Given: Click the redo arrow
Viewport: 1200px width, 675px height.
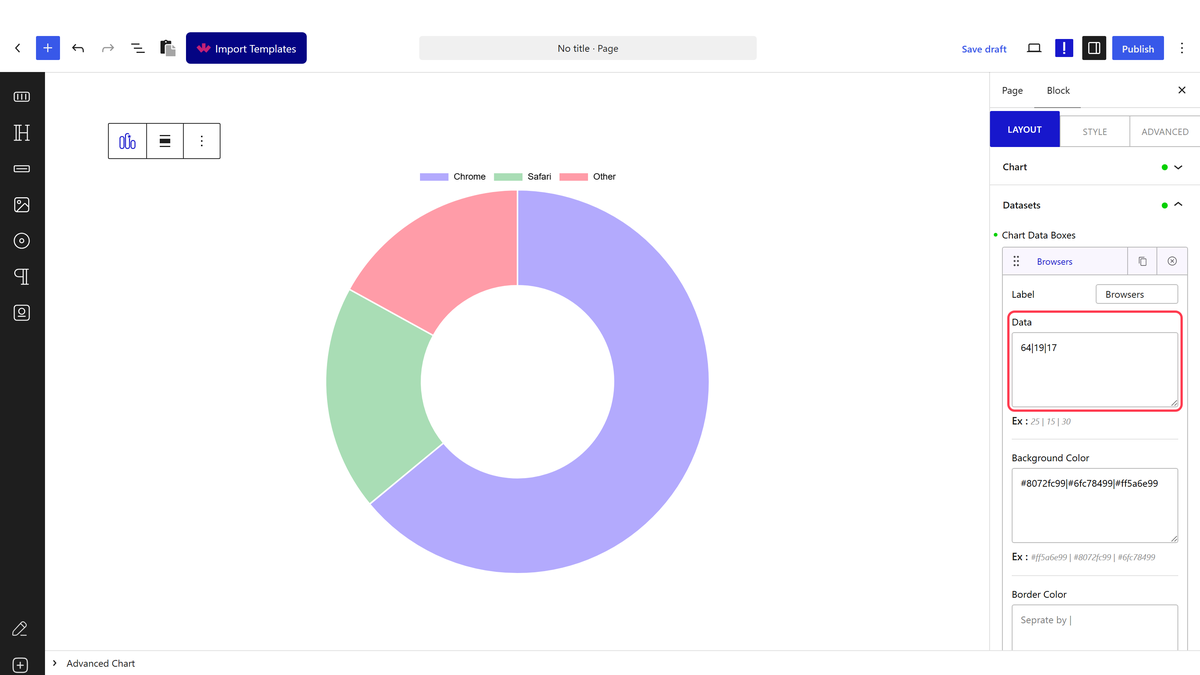Looking at the screenshot, I should 108,48.
